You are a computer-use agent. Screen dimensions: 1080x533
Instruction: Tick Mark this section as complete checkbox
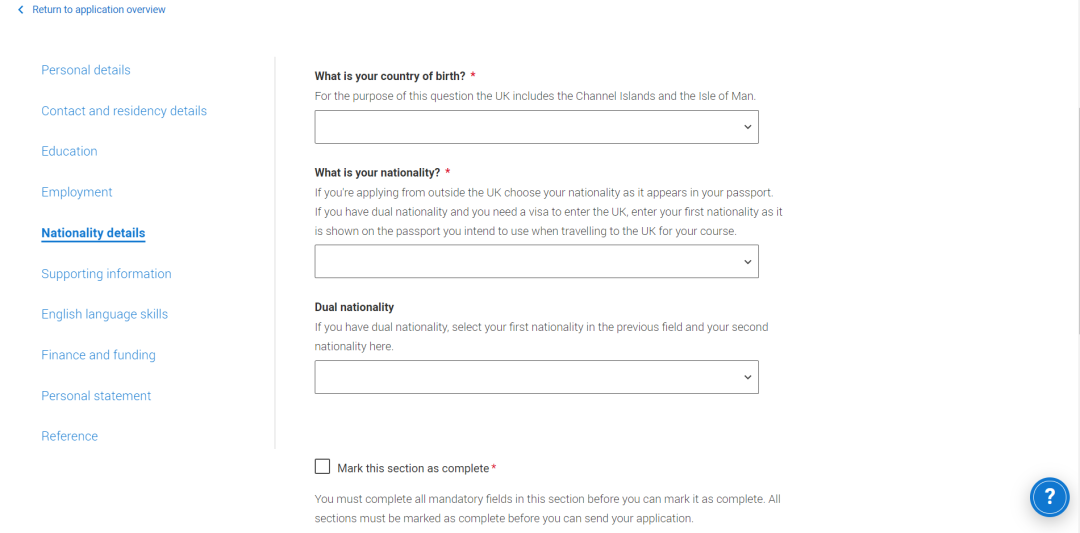[x=322, y=467]
